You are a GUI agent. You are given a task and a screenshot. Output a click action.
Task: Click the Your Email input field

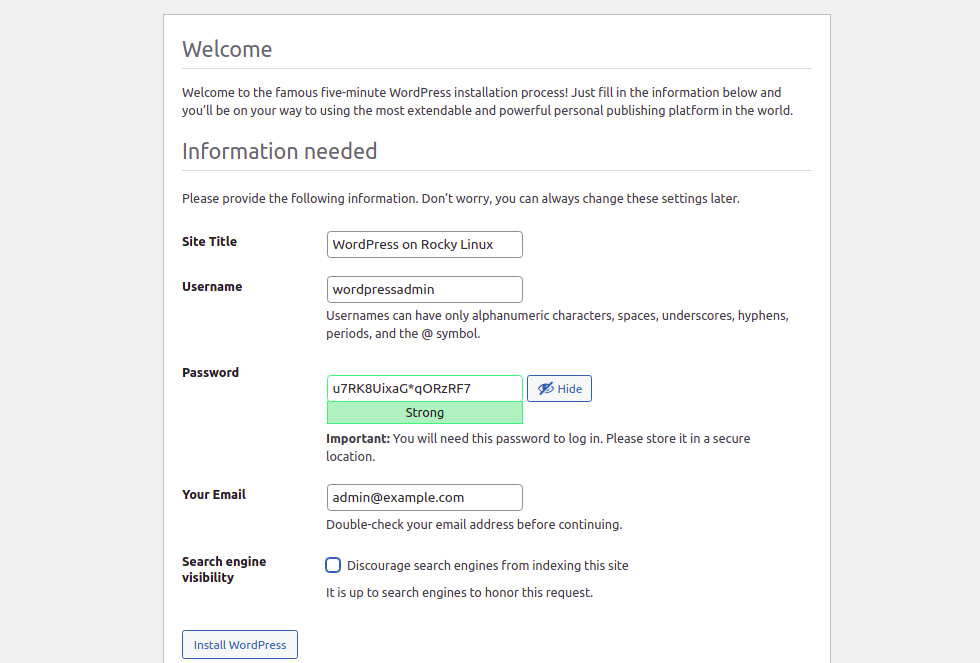(x=424, y=497)
